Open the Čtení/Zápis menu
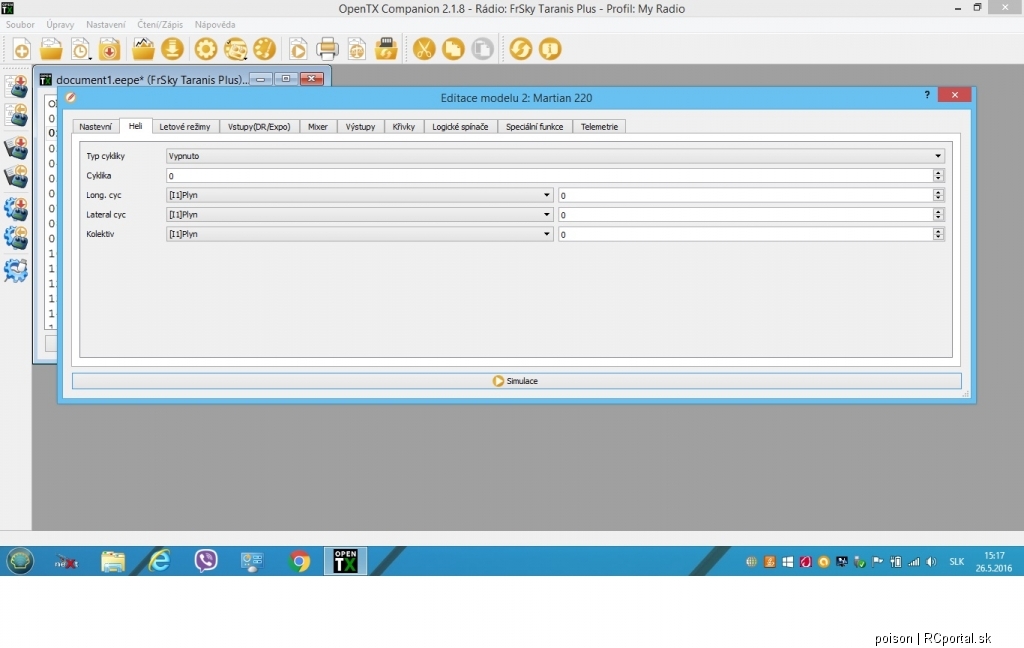The height and width of the screenshot is (648, 1024). click(x=160, y=25)
